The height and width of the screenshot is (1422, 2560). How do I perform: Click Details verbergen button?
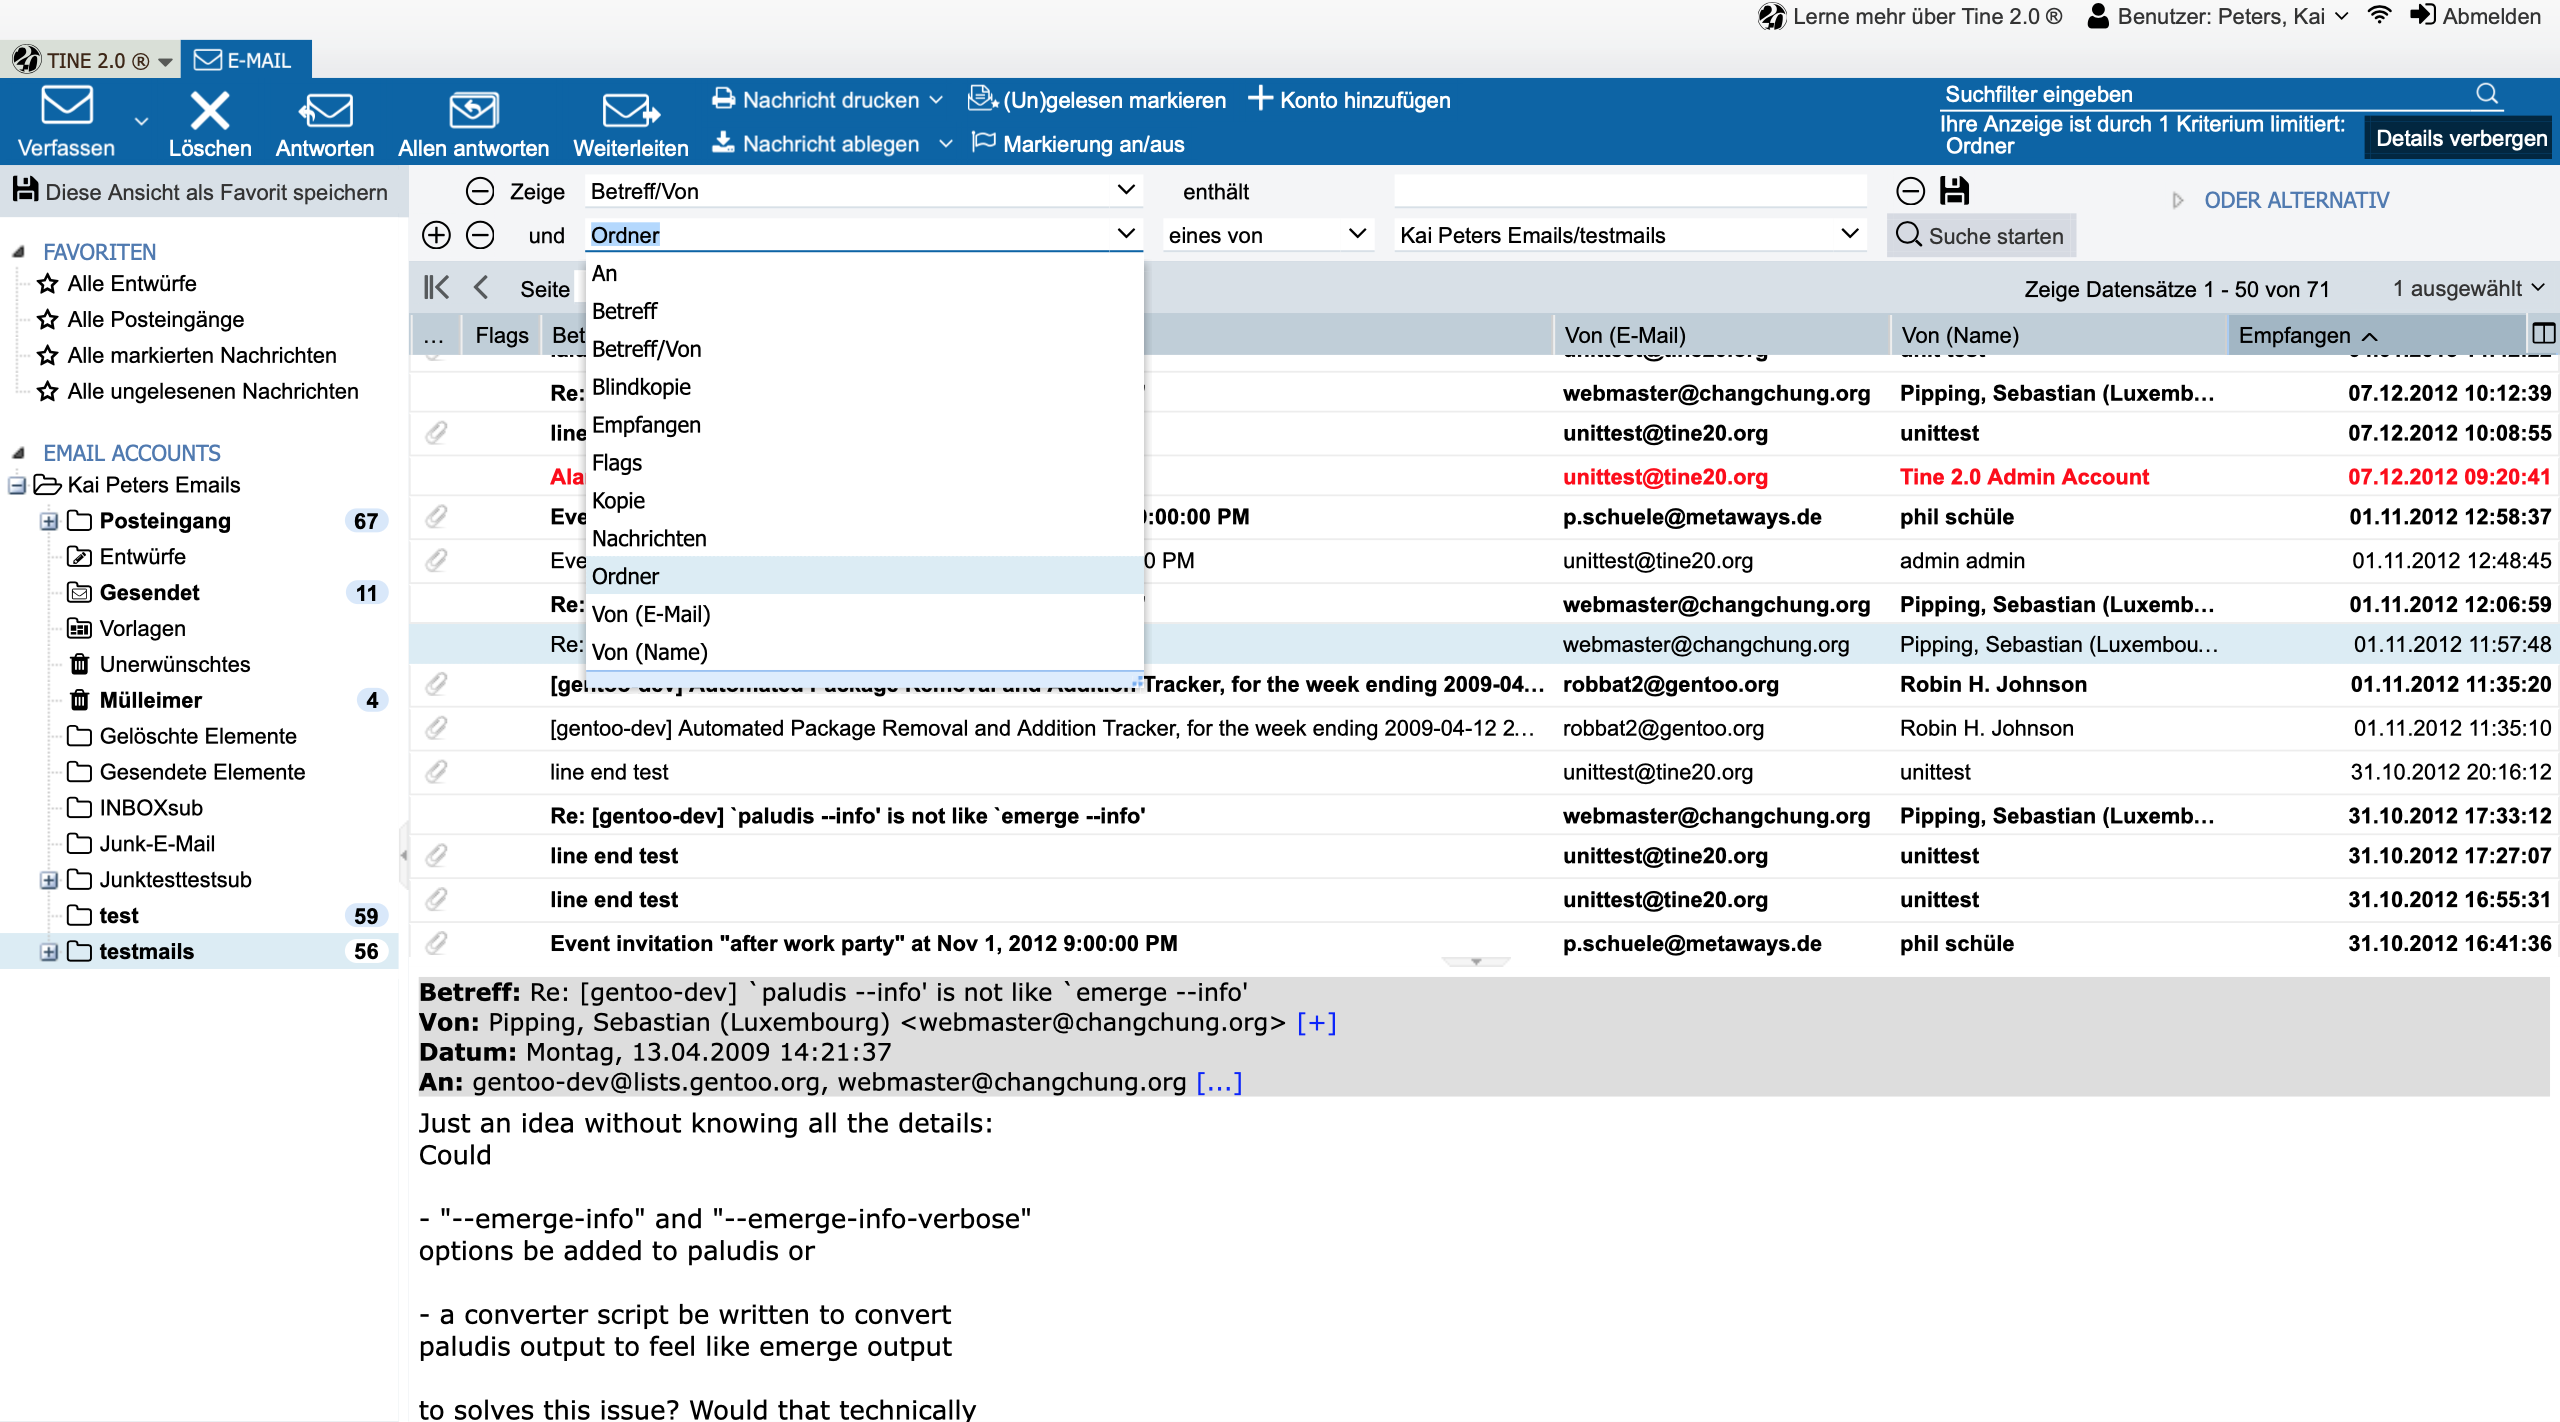2460,138
